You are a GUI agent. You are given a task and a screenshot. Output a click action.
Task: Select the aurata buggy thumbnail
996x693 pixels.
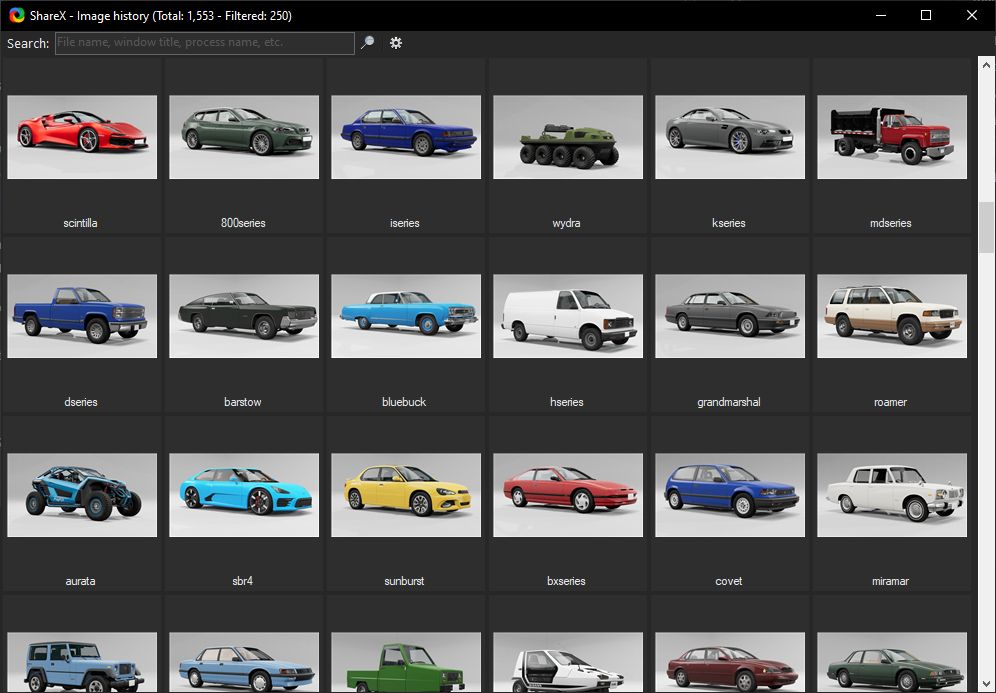click(82, 495)
